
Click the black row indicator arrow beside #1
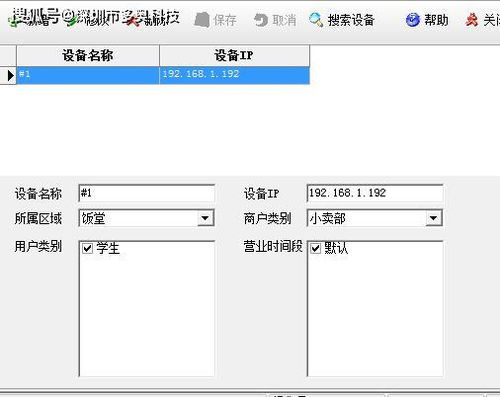pyautogui.click(x=10, y=76)
